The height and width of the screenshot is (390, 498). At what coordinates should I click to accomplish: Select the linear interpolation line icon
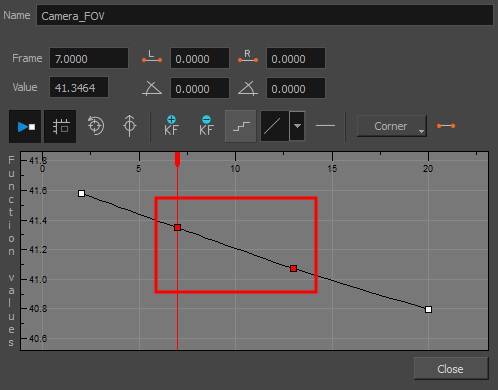click(274, 126)
